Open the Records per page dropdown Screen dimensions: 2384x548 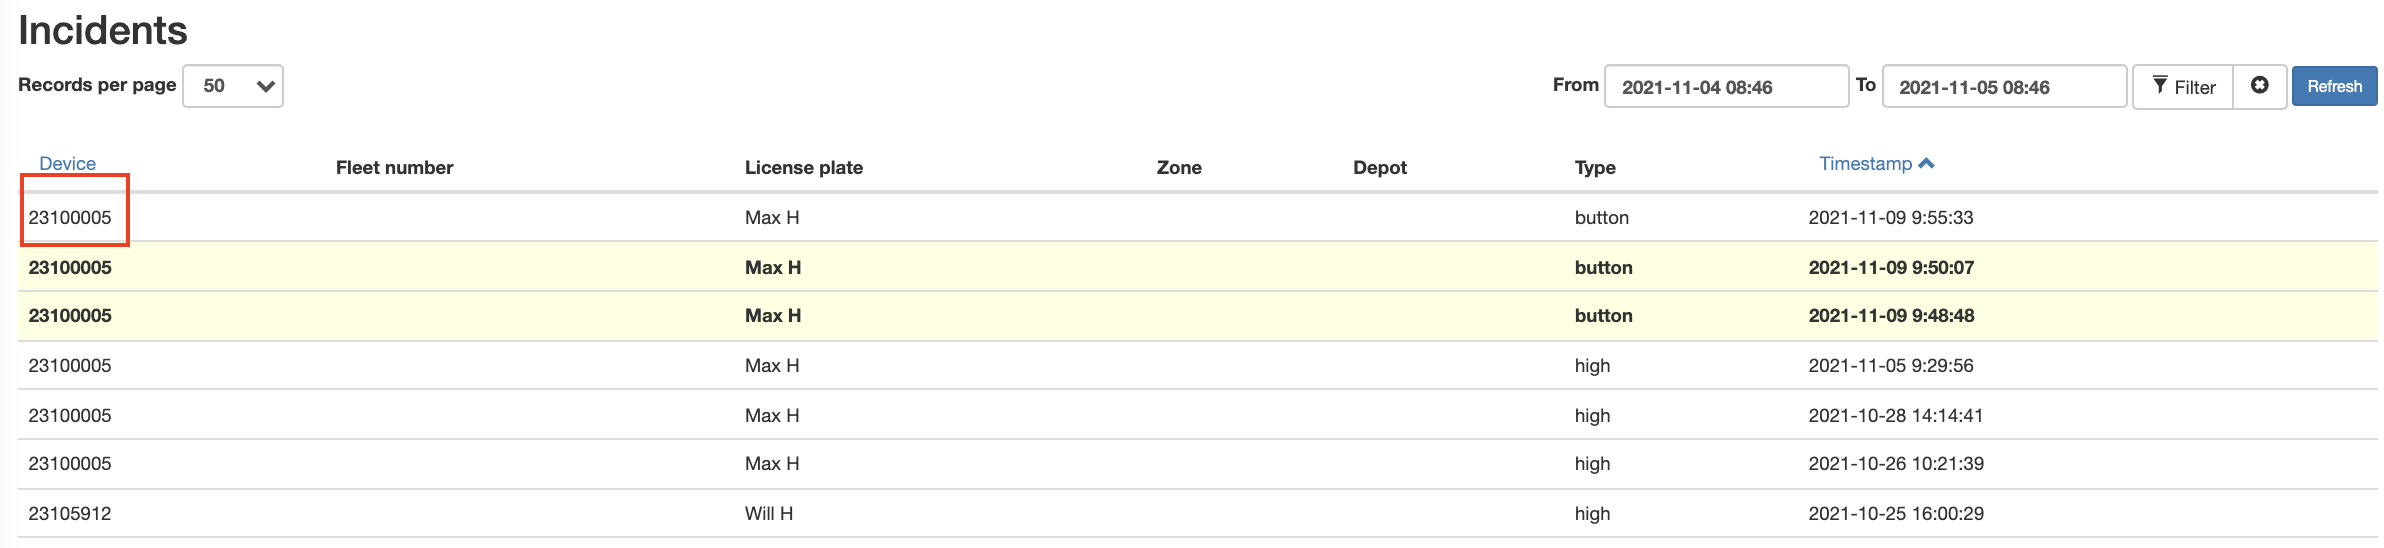pyautogui.click(x=233, y=86)
